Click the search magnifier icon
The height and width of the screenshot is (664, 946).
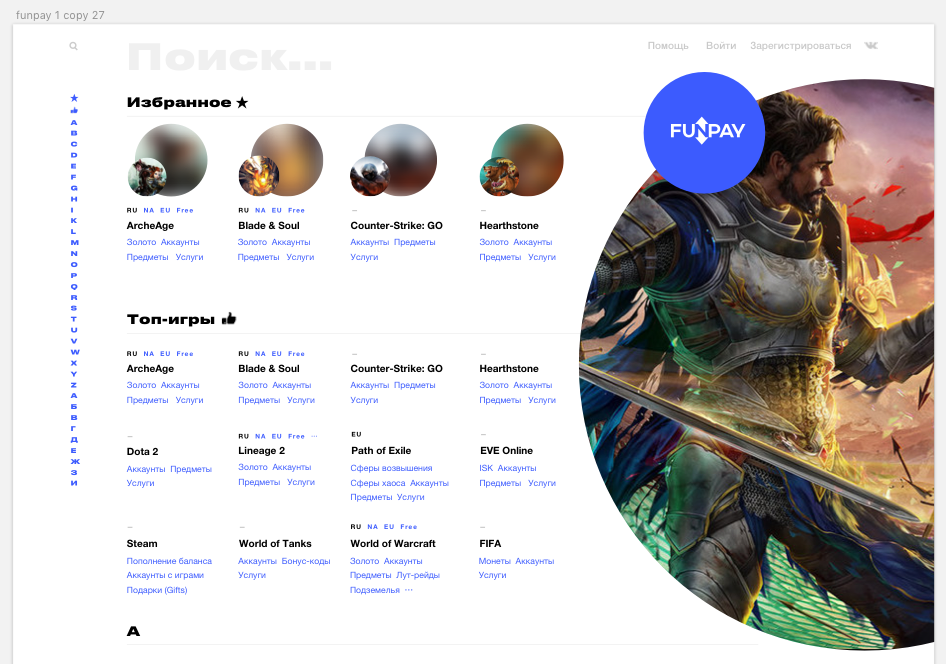(74, 46)
